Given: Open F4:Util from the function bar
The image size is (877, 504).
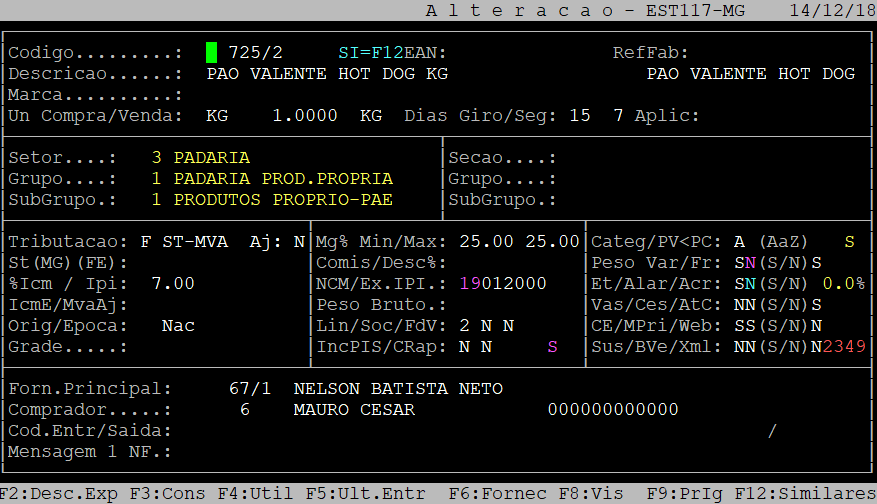Looking at the screenshot, I should [255, 494].
